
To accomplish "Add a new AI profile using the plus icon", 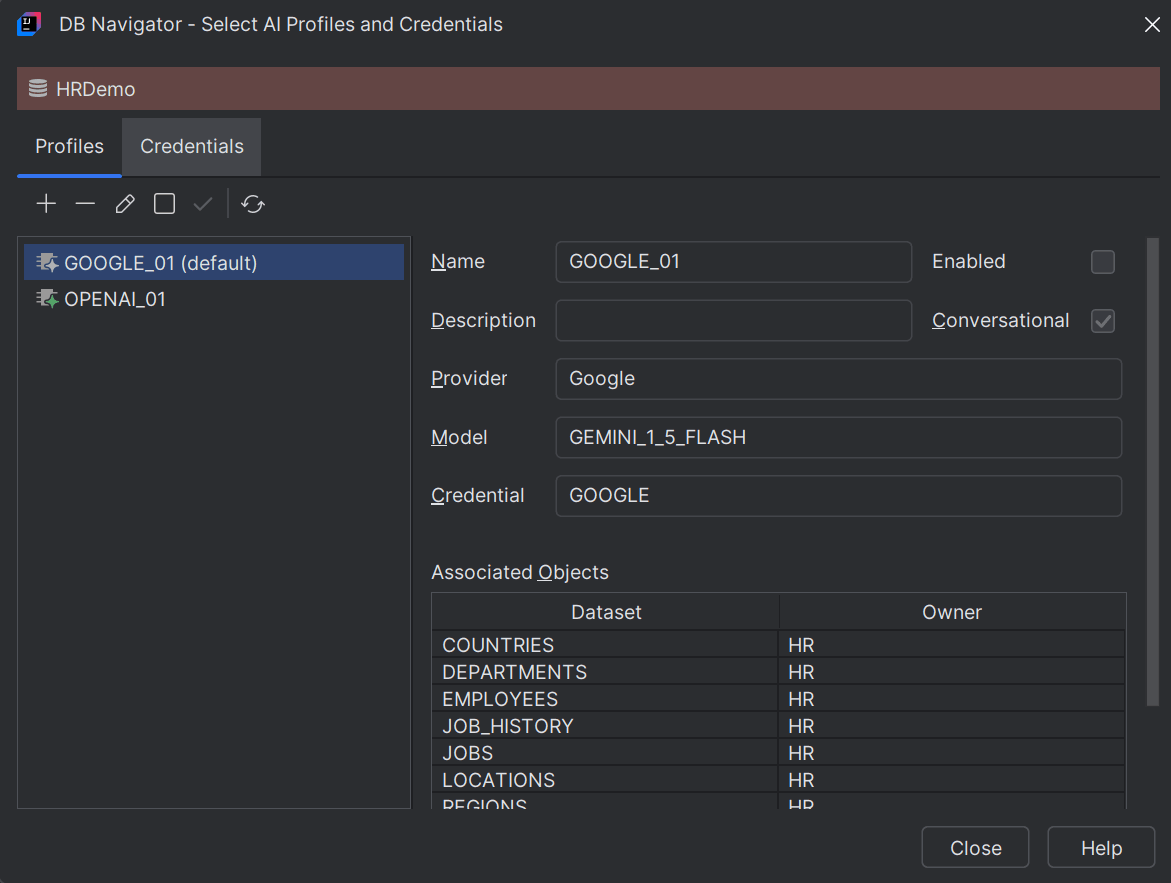I will [46, 203].
